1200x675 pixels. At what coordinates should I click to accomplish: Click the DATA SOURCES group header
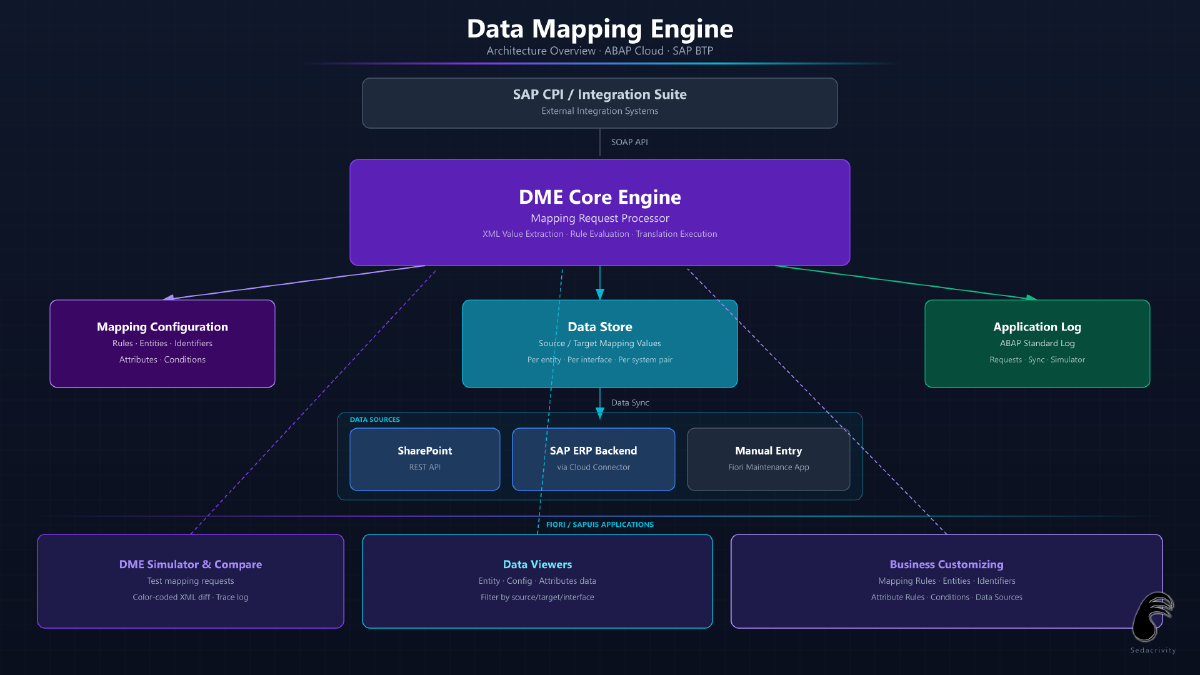tap(375, 420)
